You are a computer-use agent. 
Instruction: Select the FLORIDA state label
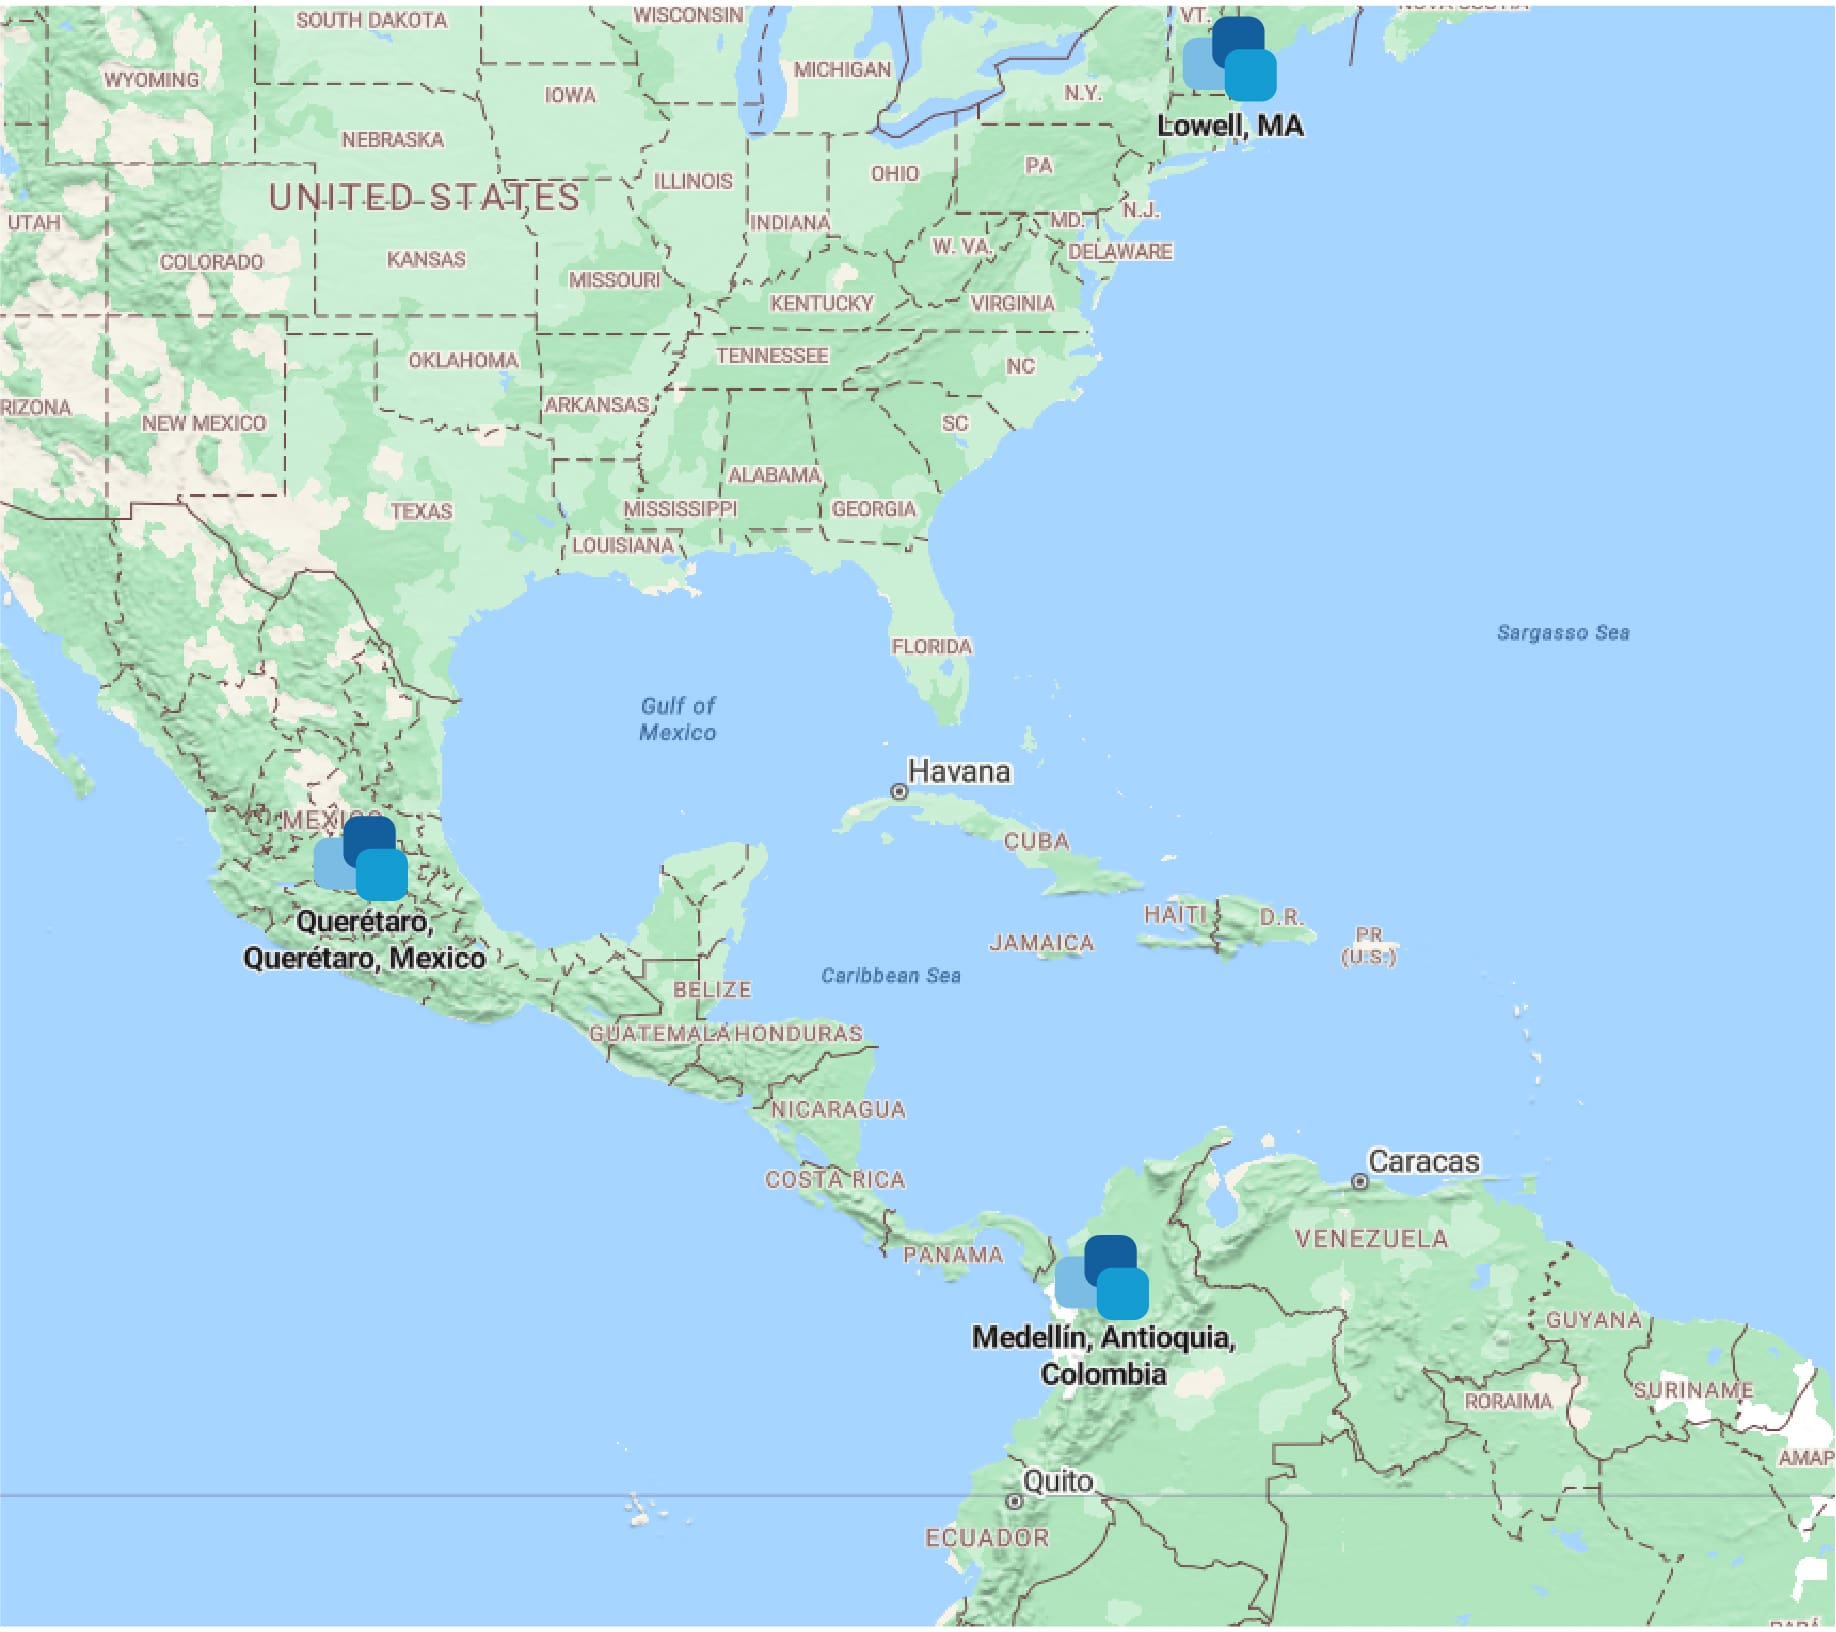931,647
